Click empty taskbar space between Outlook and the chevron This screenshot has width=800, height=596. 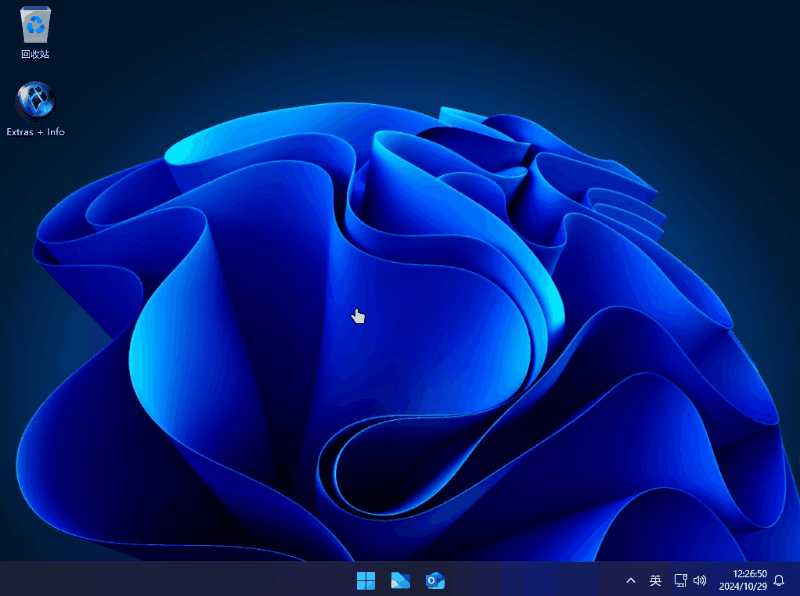(x=530, y=580)
